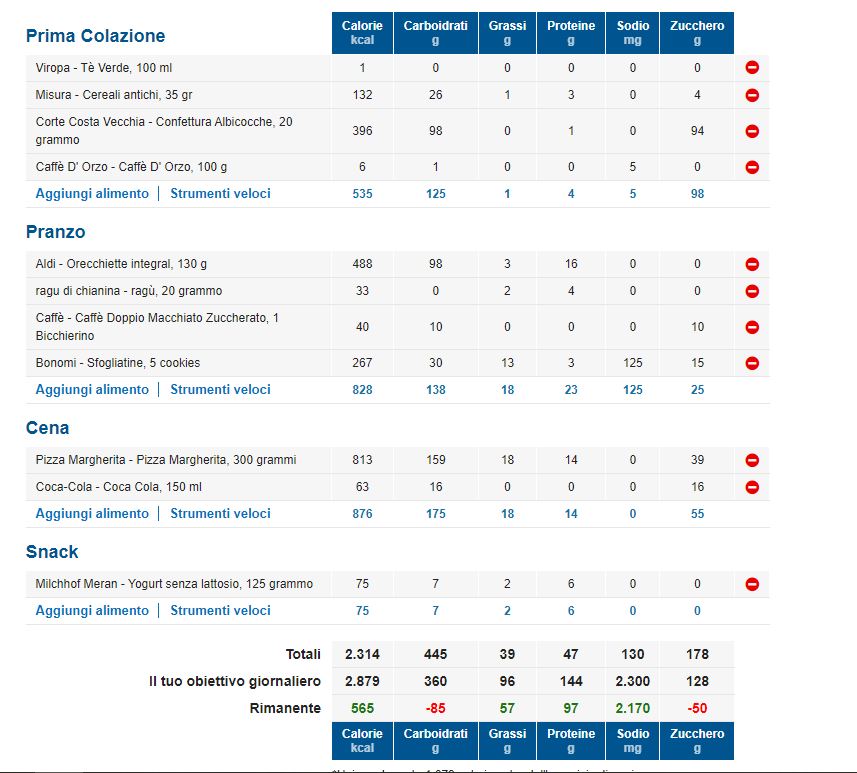Click the Il tuo obiettivo giornaliero label

click(x=235, y=682)
